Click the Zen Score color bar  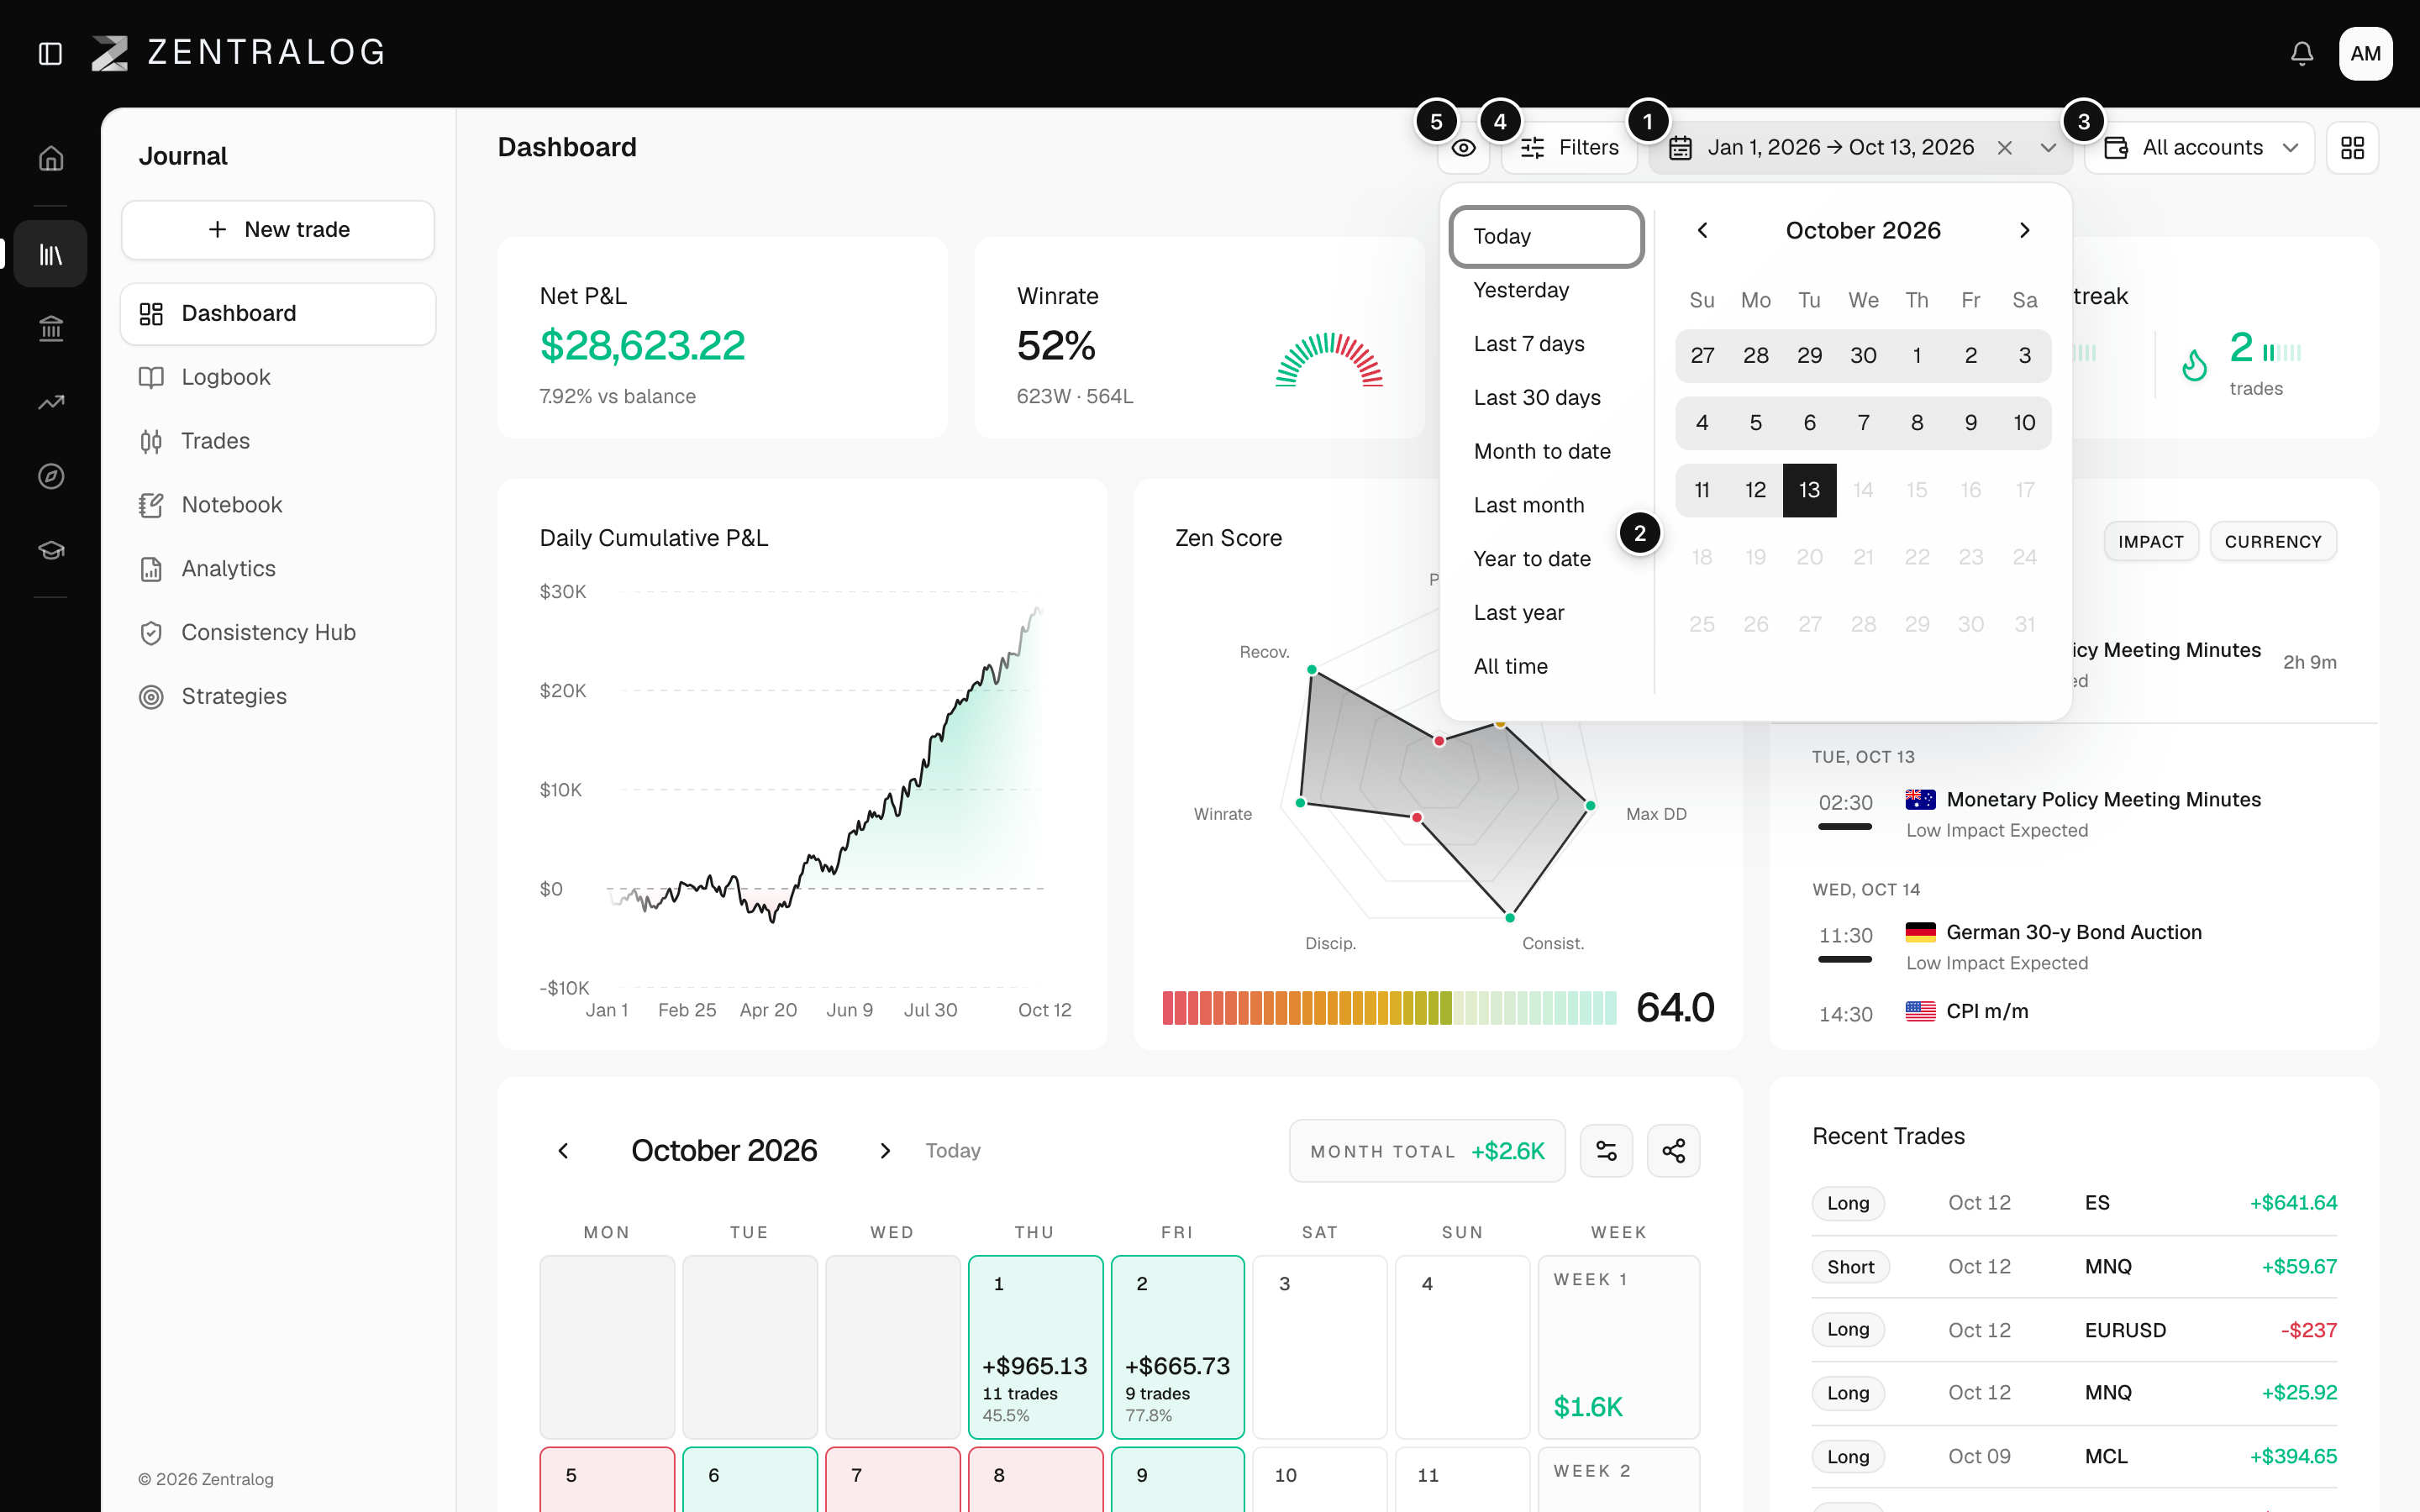point(1389,1008)
